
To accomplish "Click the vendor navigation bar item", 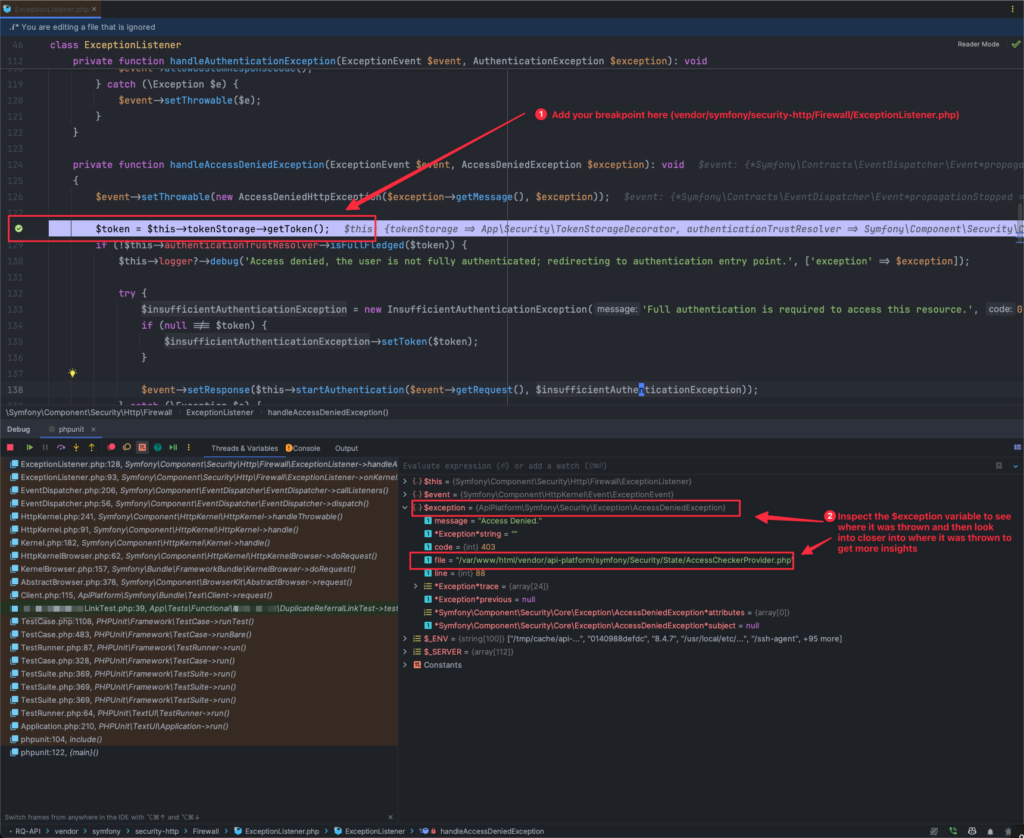I will (66, 831).
